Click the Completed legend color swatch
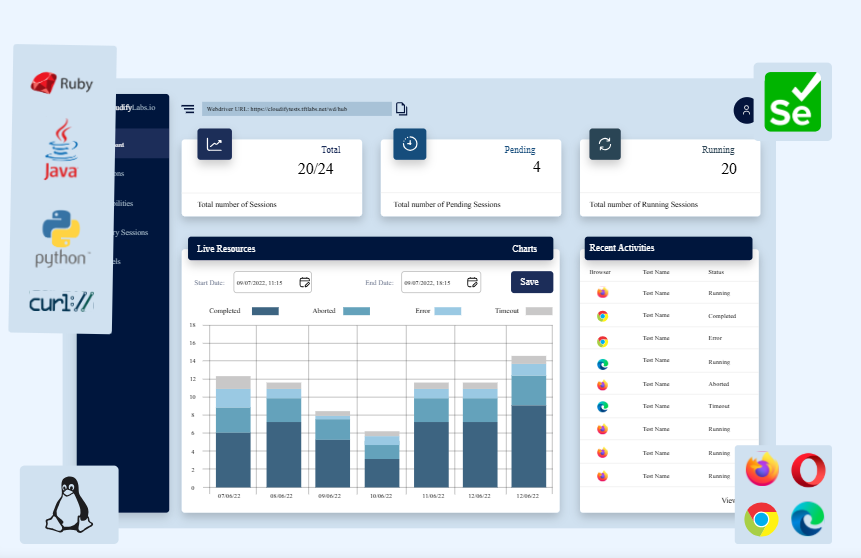Image resolution: width=861 pixels, height=558 pixels. pos(265,311)
